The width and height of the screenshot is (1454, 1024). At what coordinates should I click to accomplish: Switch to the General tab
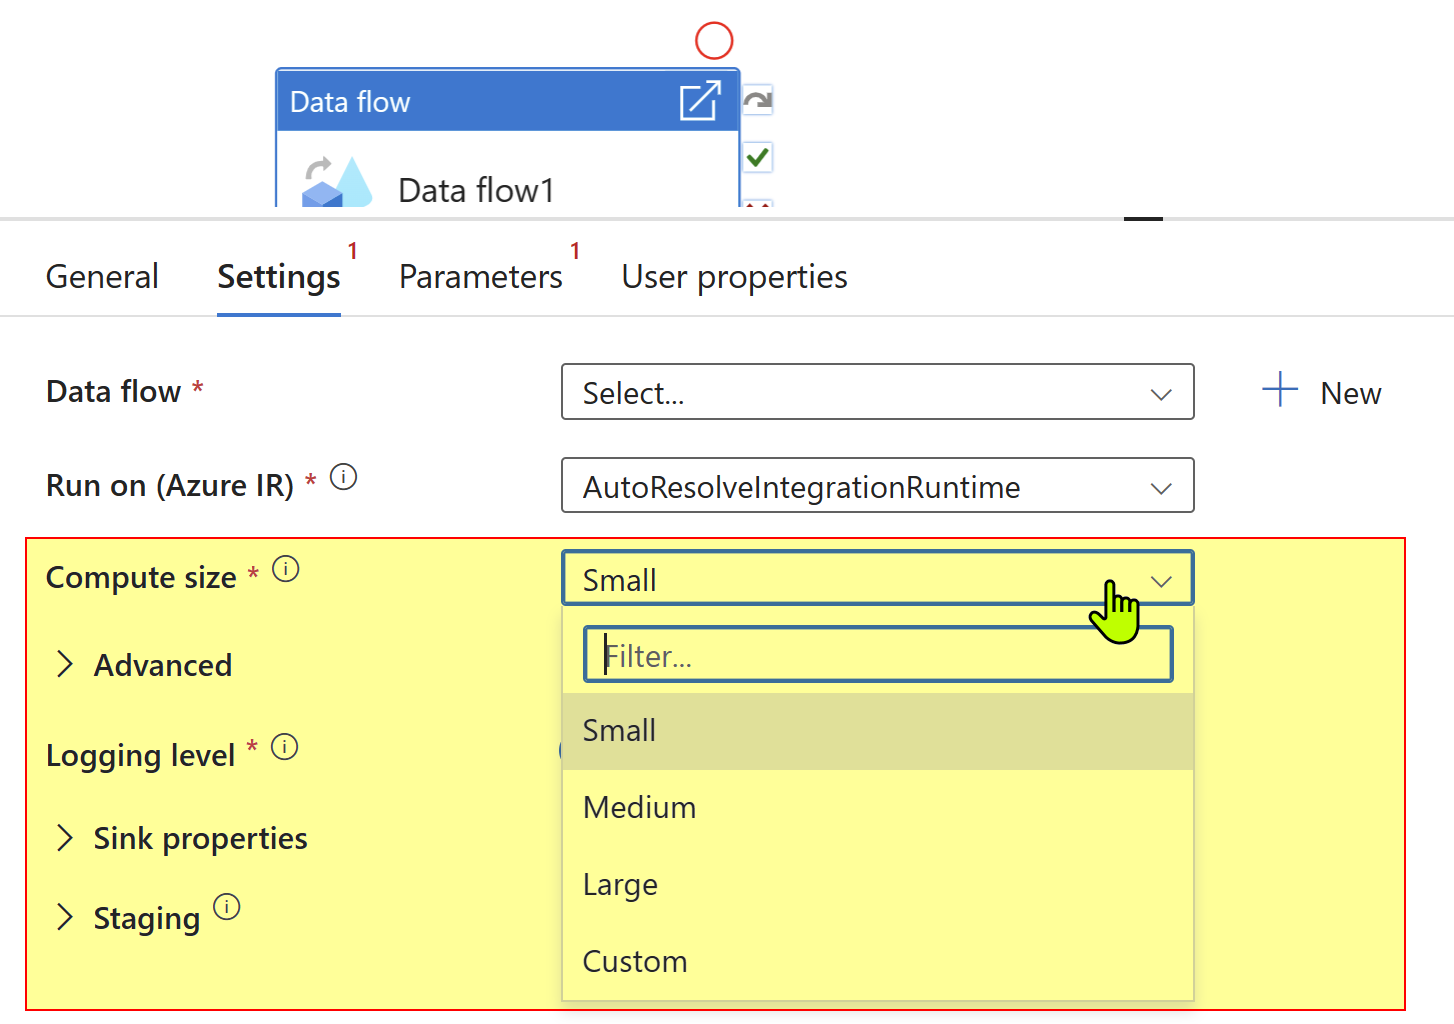101,276
